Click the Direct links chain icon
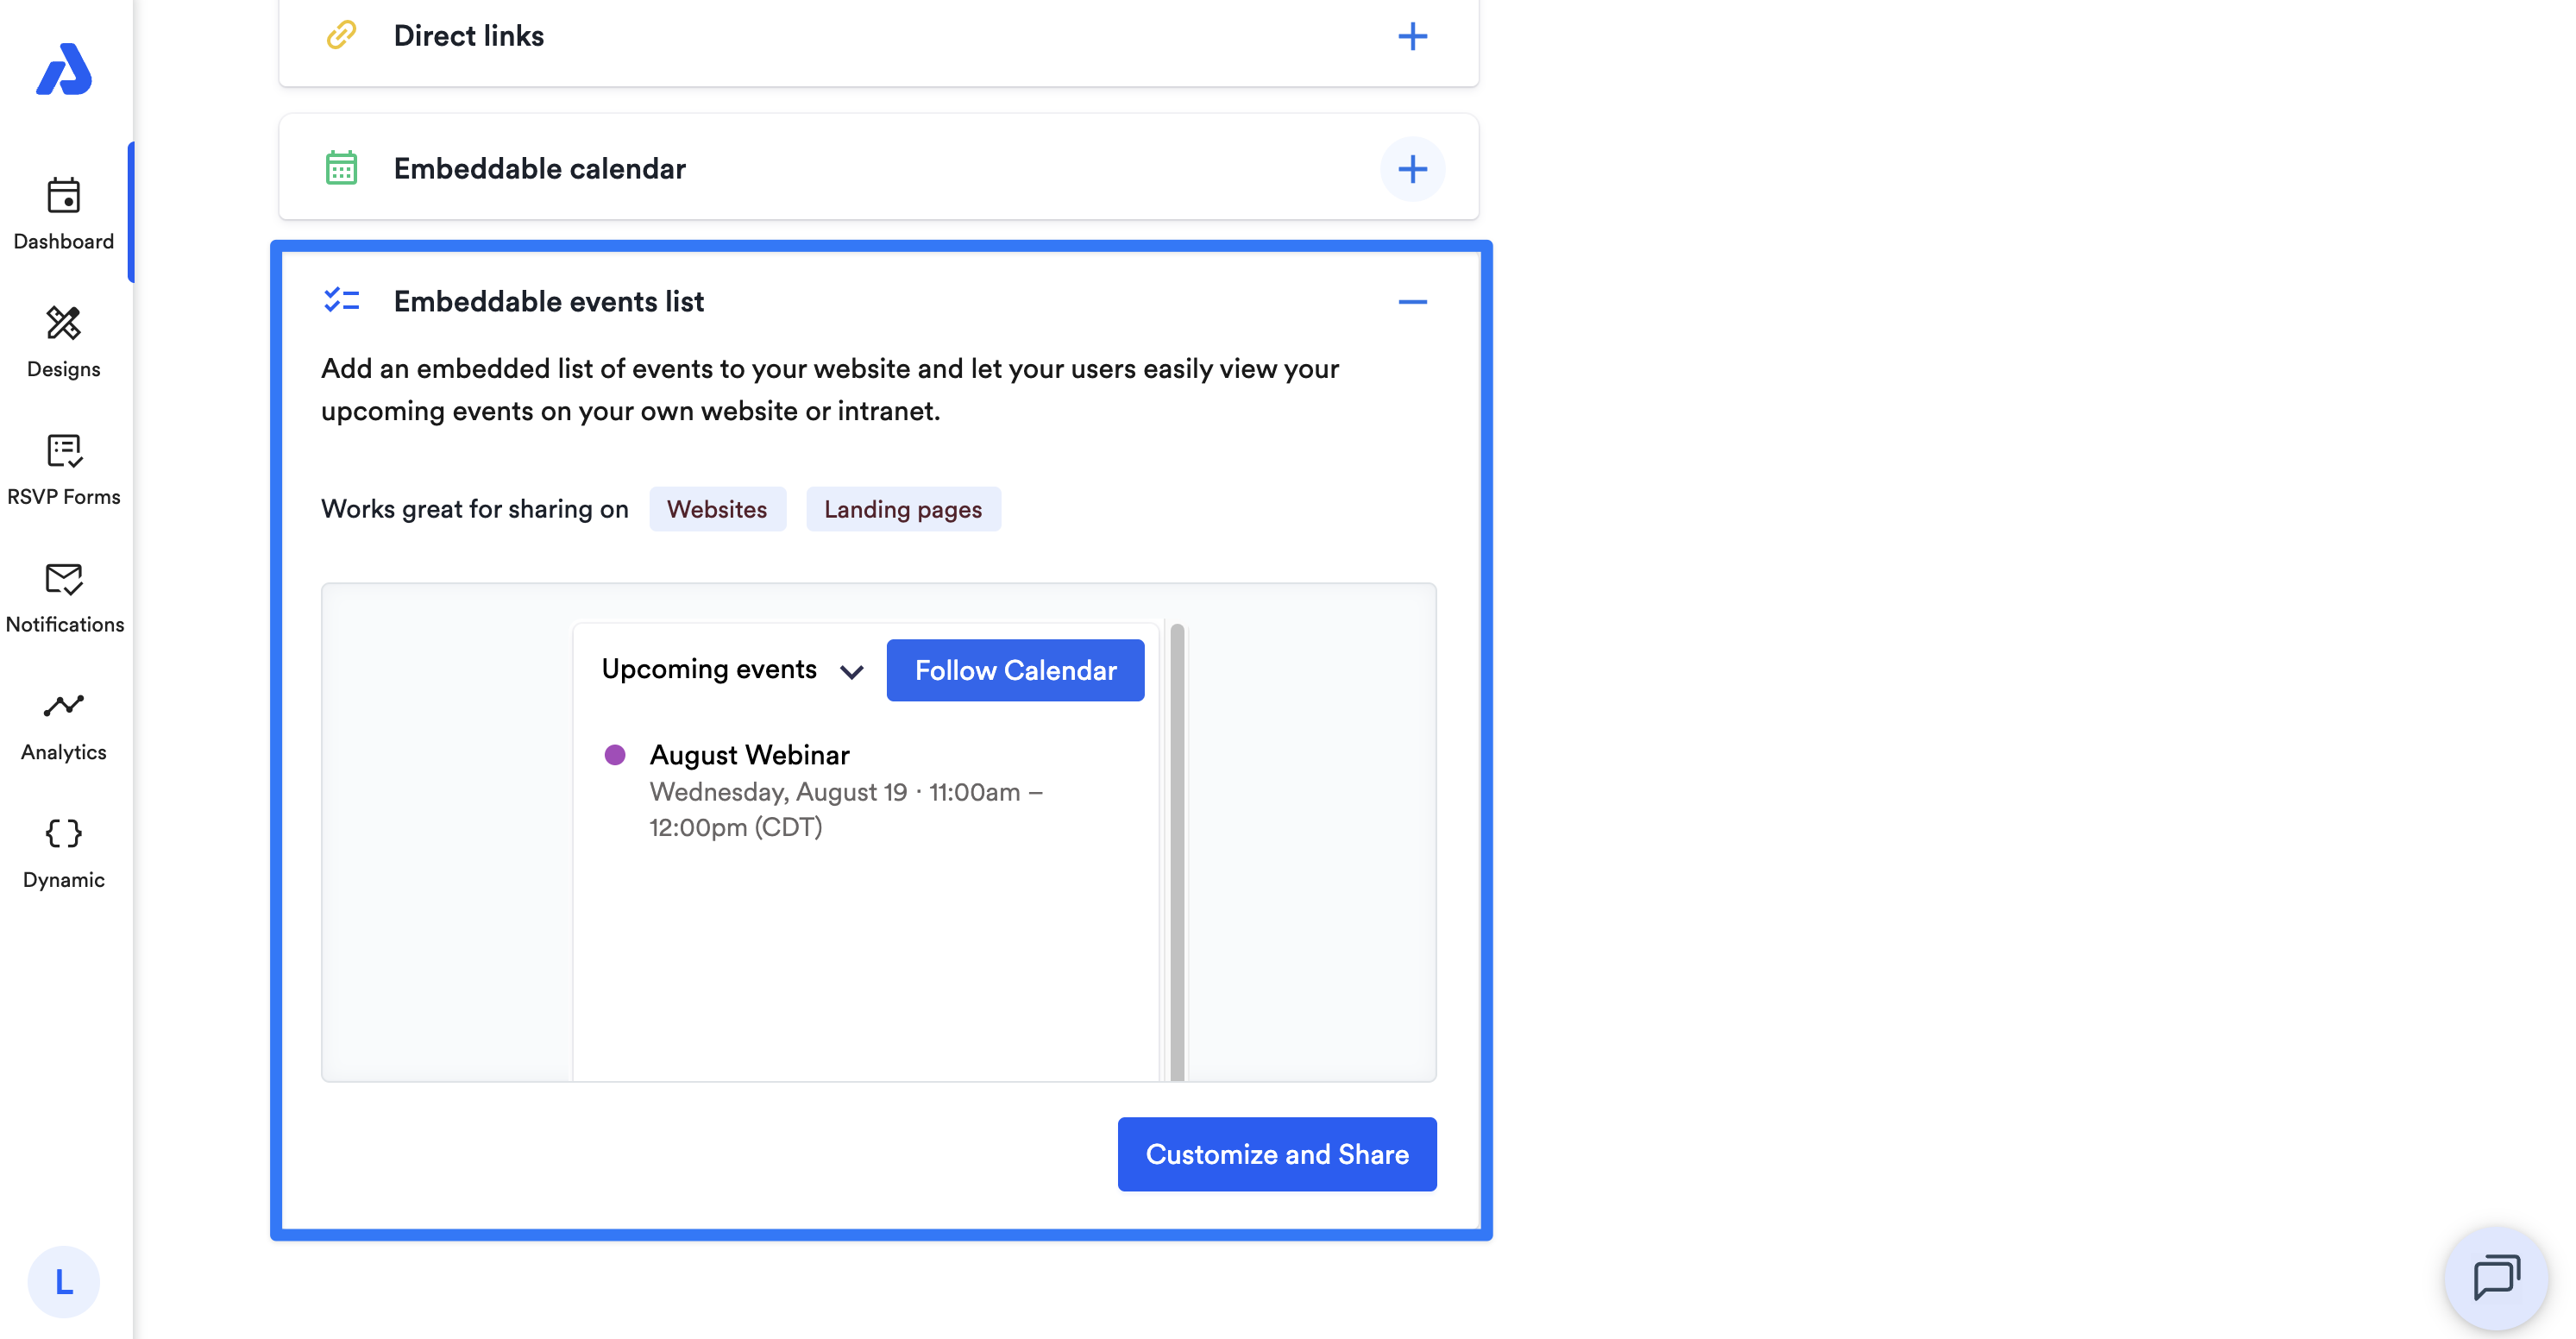2576x1339 pixels. [x=341, y=35]
